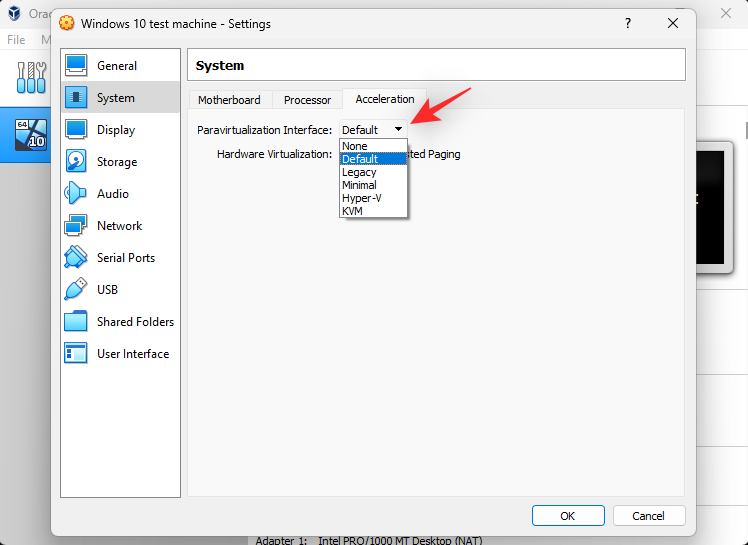Open the Serial Ports settings label
The height and width of the screenshot is (545, 748).
coord(126,258)
